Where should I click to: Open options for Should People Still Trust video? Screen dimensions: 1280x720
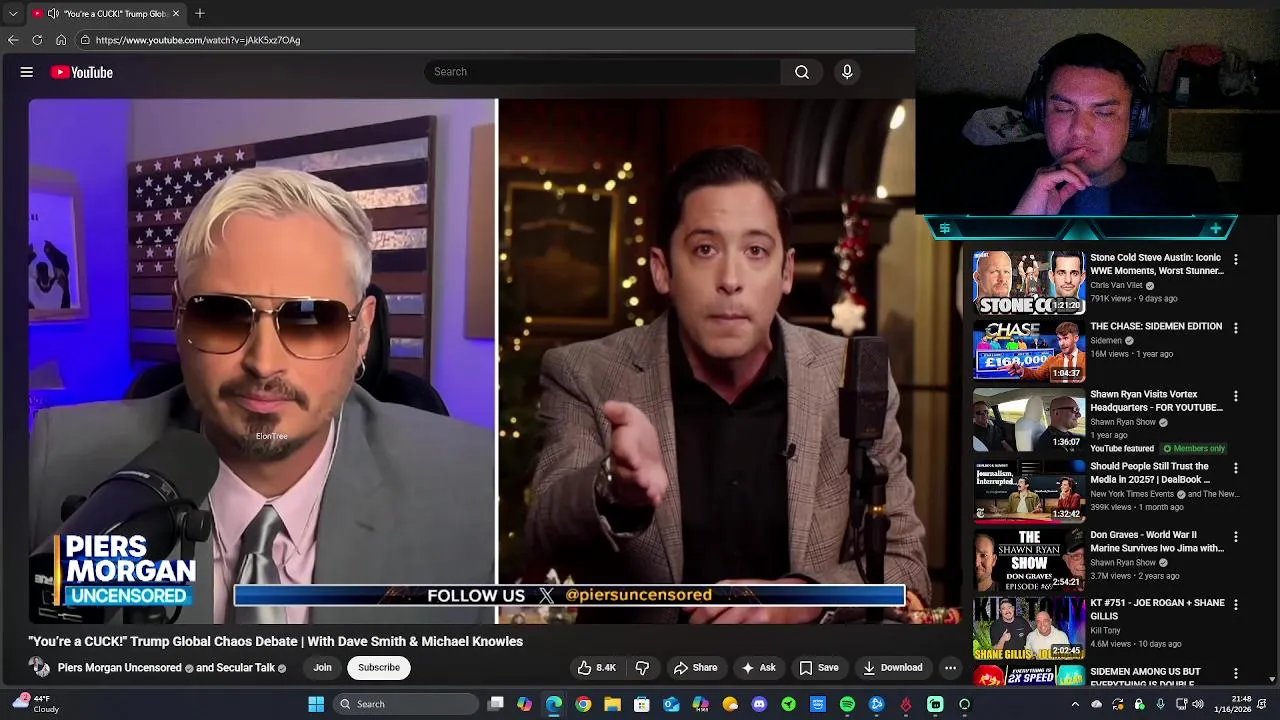coord(1236,468)
